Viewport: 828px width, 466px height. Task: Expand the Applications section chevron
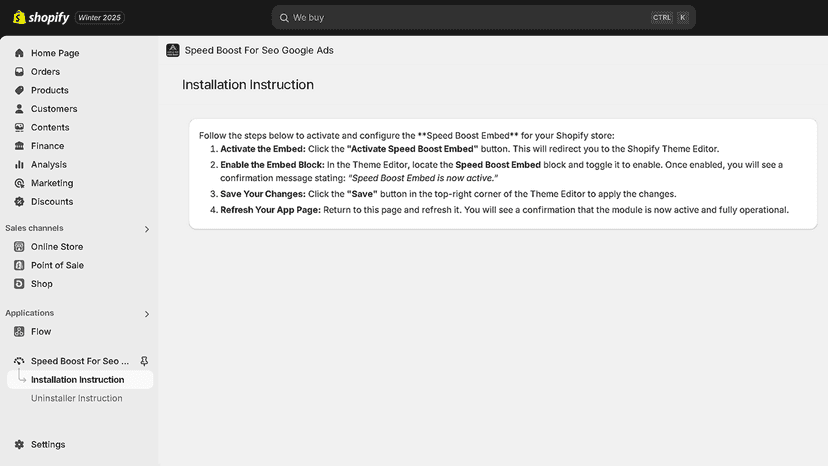147,314
